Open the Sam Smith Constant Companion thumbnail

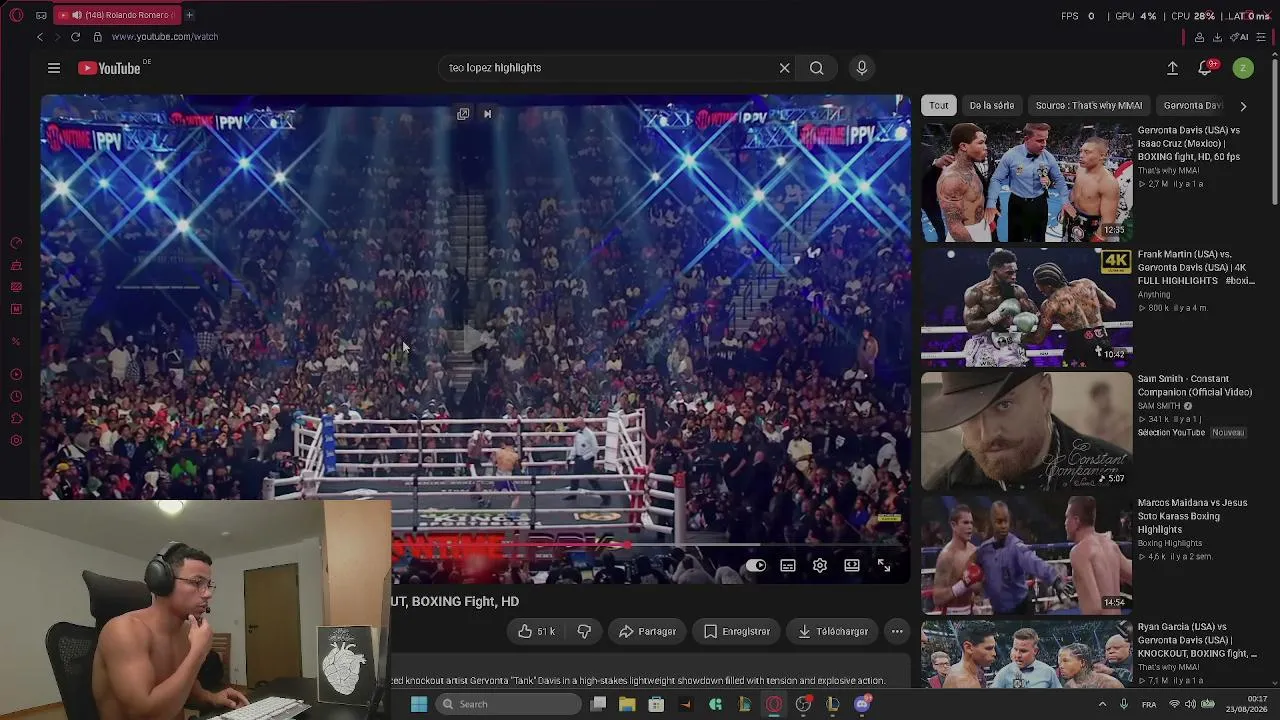click(x=1027, y=431)
